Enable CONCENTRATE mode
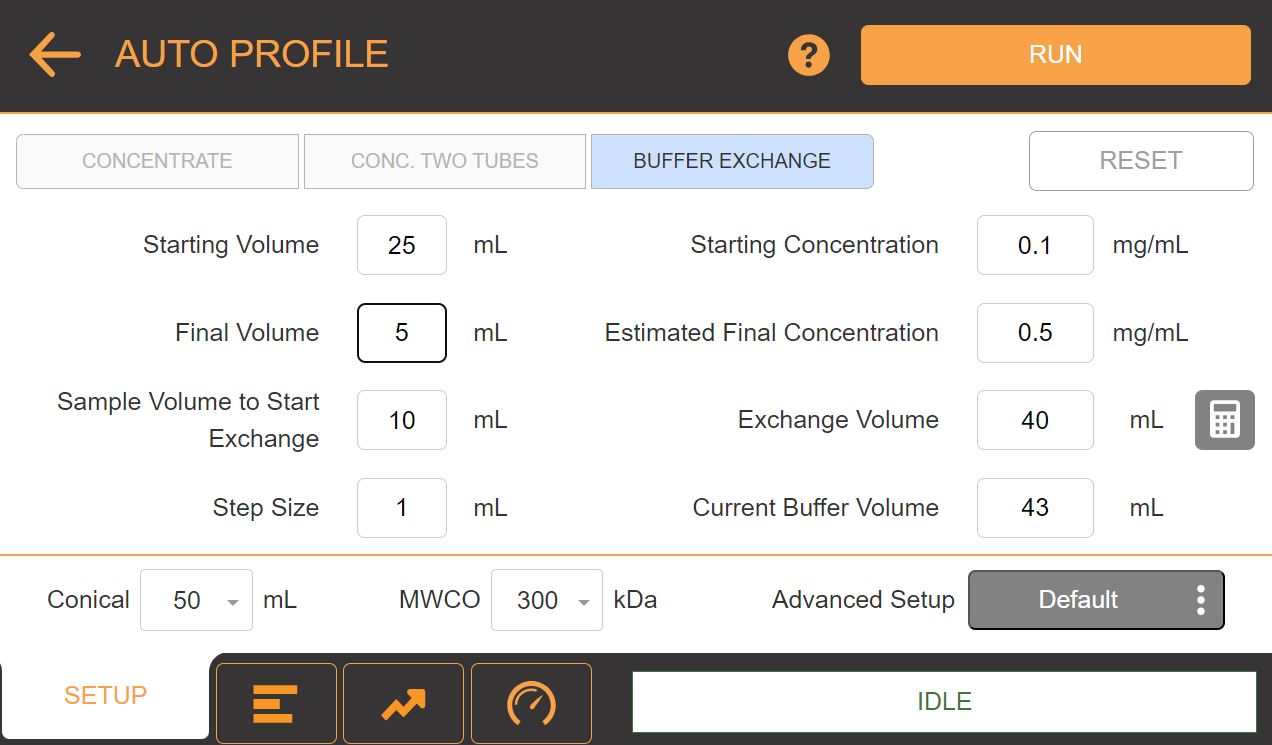 coord(157,161)
